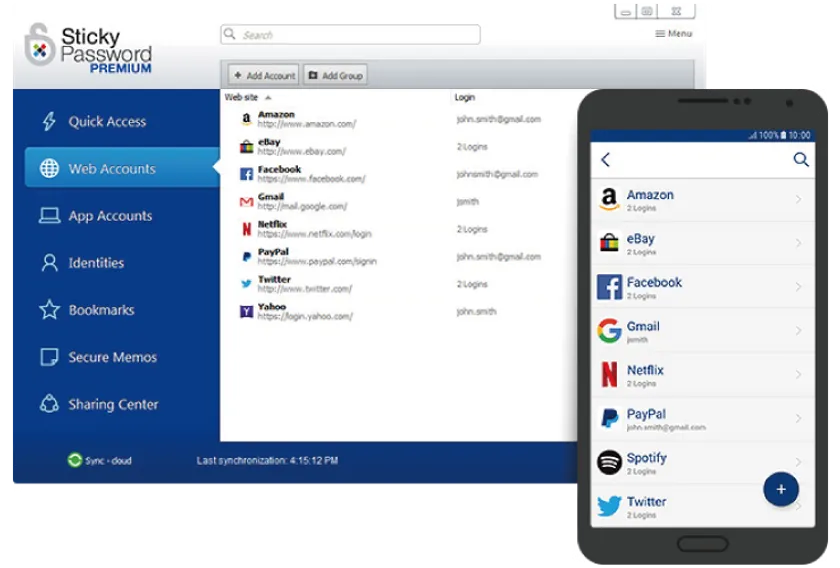The width and height of the screenshot is (840, 568).
Task: Select the Netflix row in desktop list
Action: coord(399,229)
